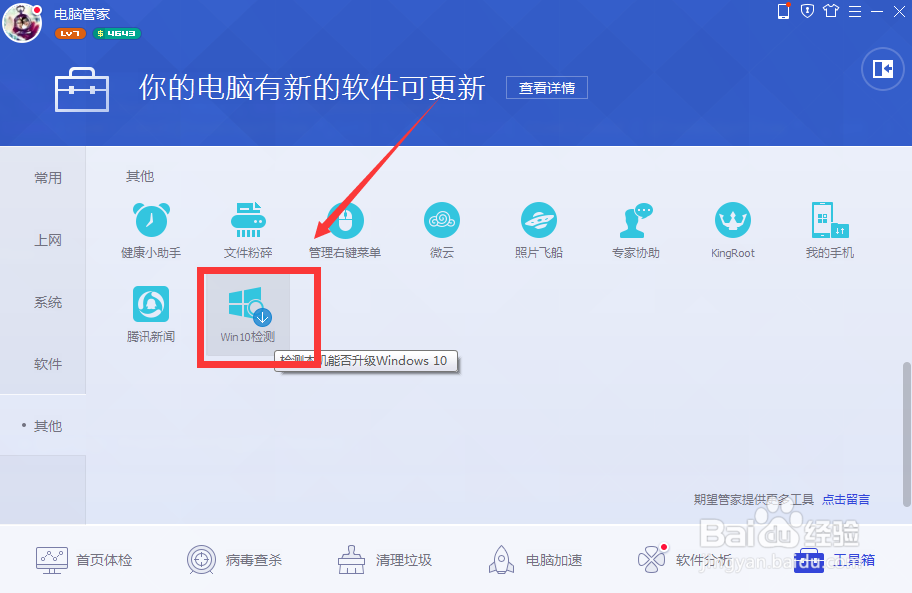
Task: Go to 软件分析 in bottom bar
Action: pyautogui.click(x=685, y=560)
